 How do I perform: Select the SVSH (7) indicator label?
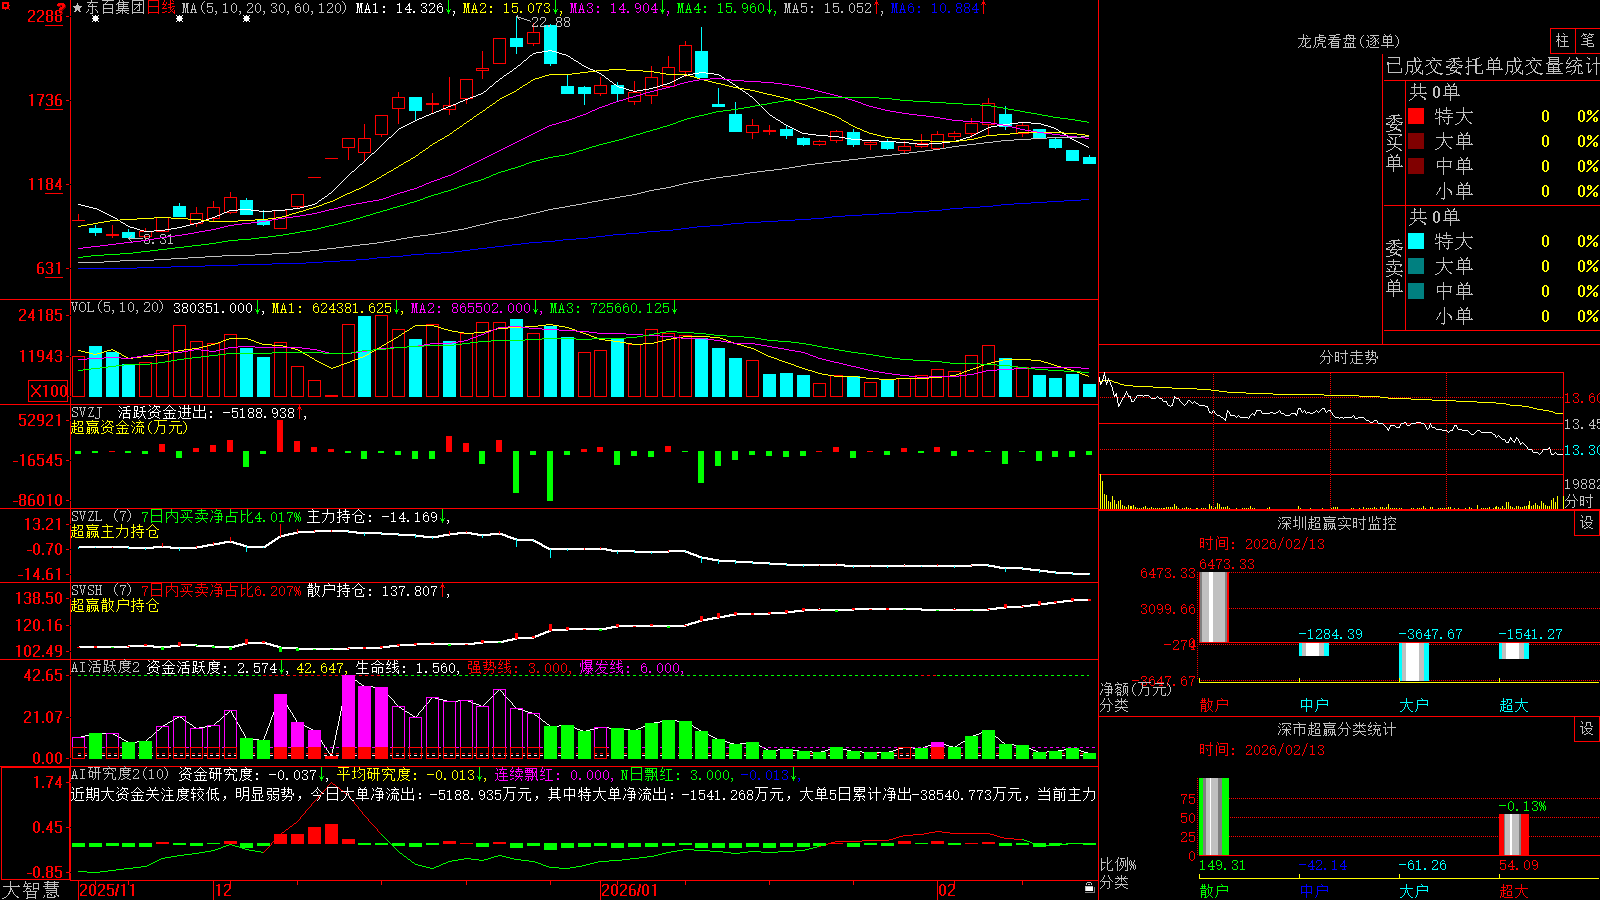[x=101, y=591]
